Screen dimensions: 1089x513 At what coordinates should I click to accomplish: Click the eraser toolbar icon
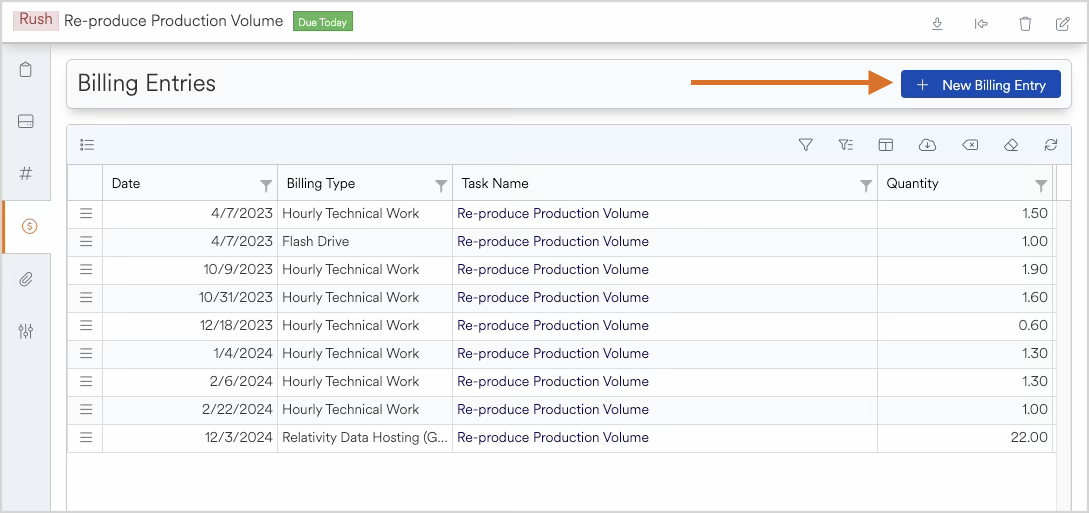click(x=1011, y=144)
